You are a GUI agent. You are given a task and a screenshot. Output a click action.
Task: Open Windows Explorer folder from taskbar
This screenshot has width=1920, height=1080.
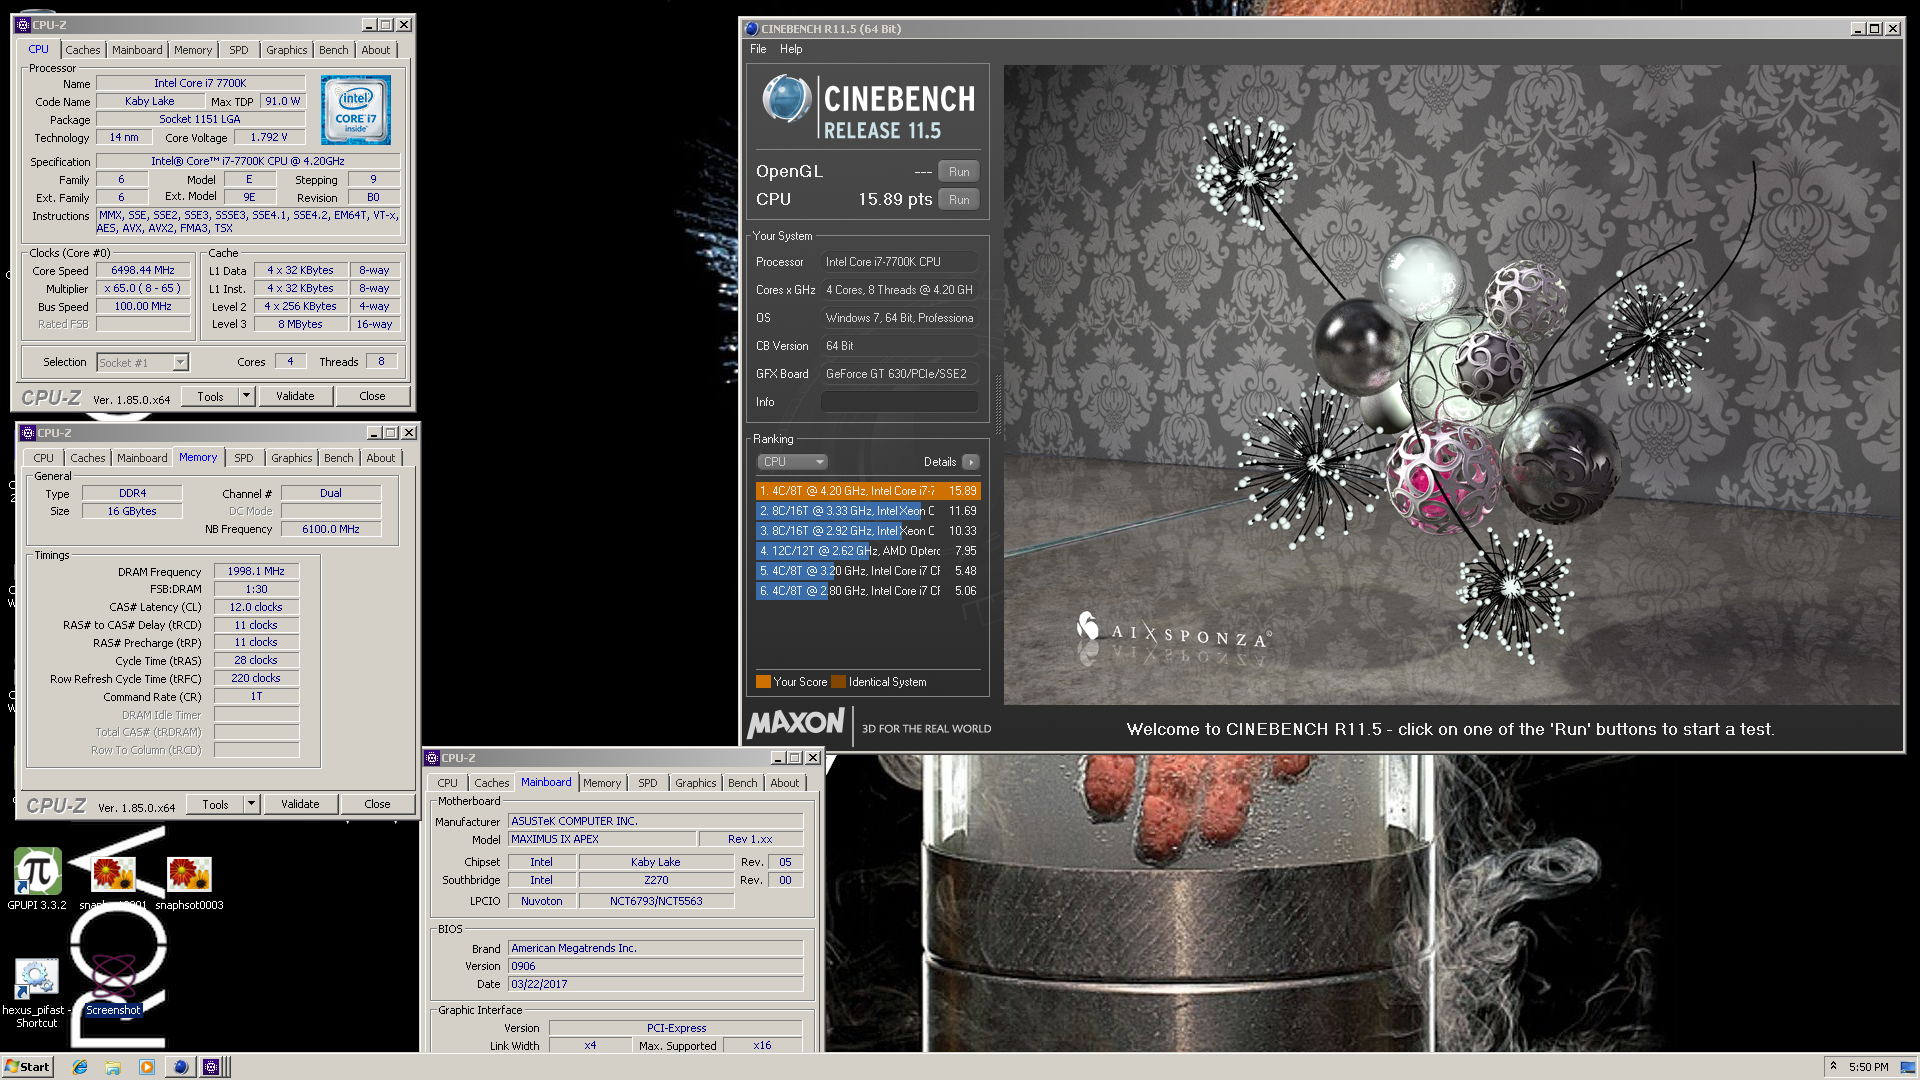113,1067
